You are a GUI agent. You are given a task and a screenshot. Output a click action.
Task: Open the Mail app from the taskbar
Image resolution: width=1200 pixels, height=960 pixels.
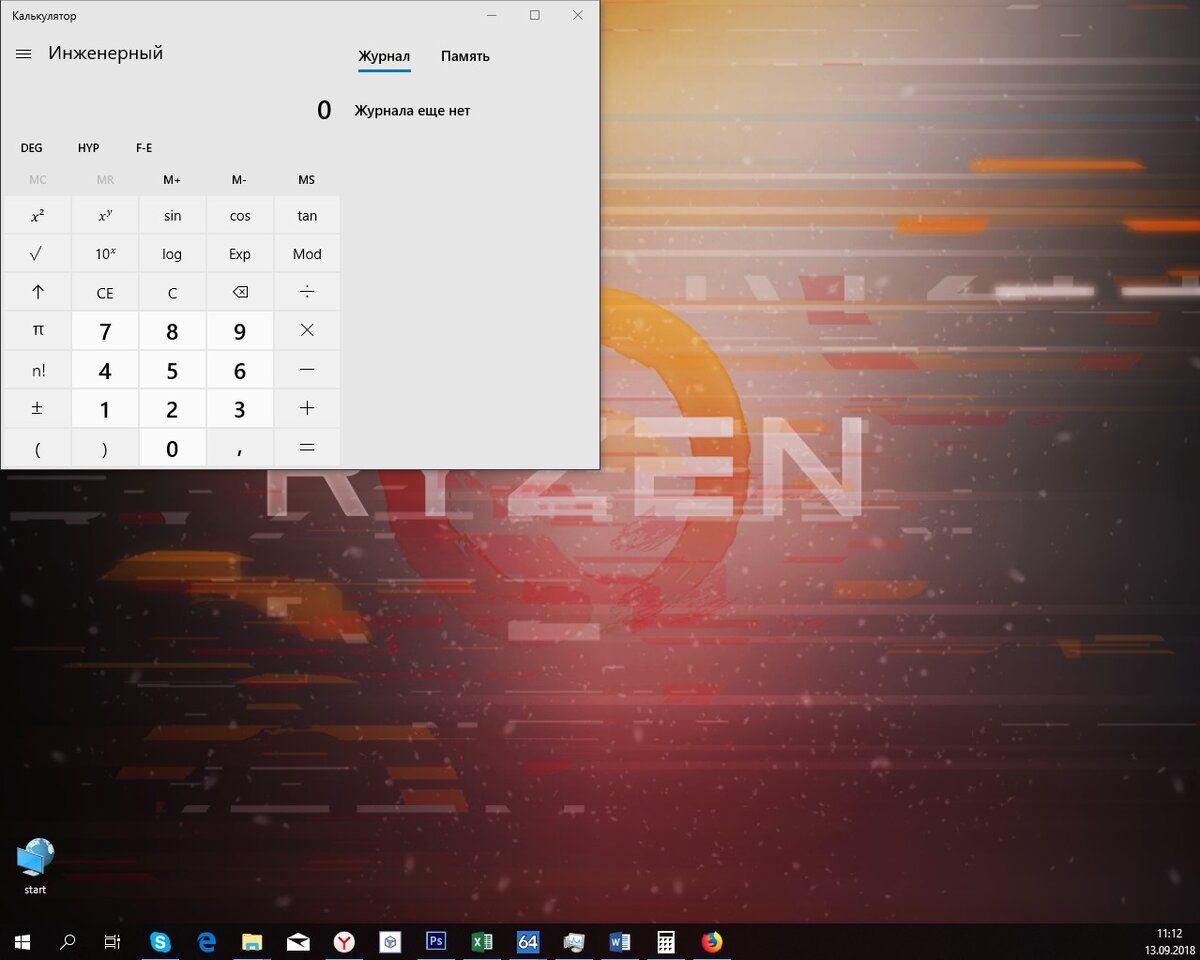(298, 941)
